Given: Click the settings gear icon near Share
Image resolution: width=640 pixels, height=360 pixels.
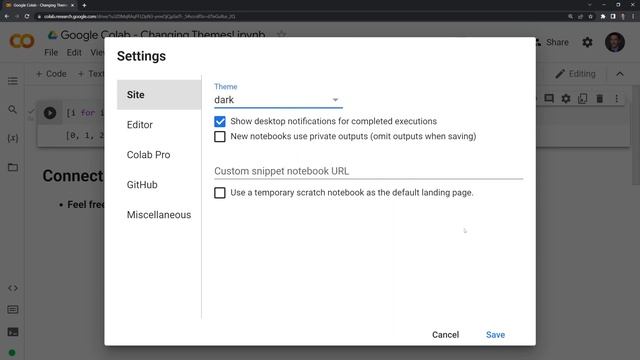Looking at the screenshot, I should click(x=587, y=42).
